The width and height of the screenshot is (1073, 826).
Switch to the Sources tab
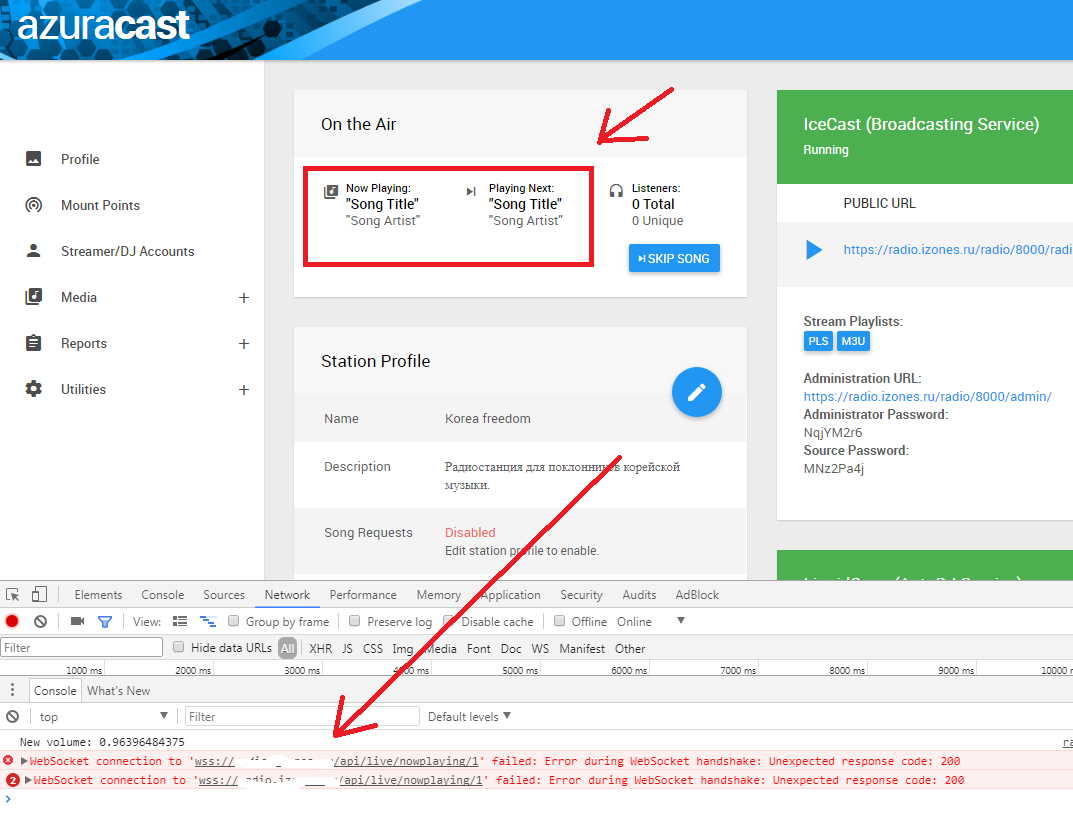[224, 595]
